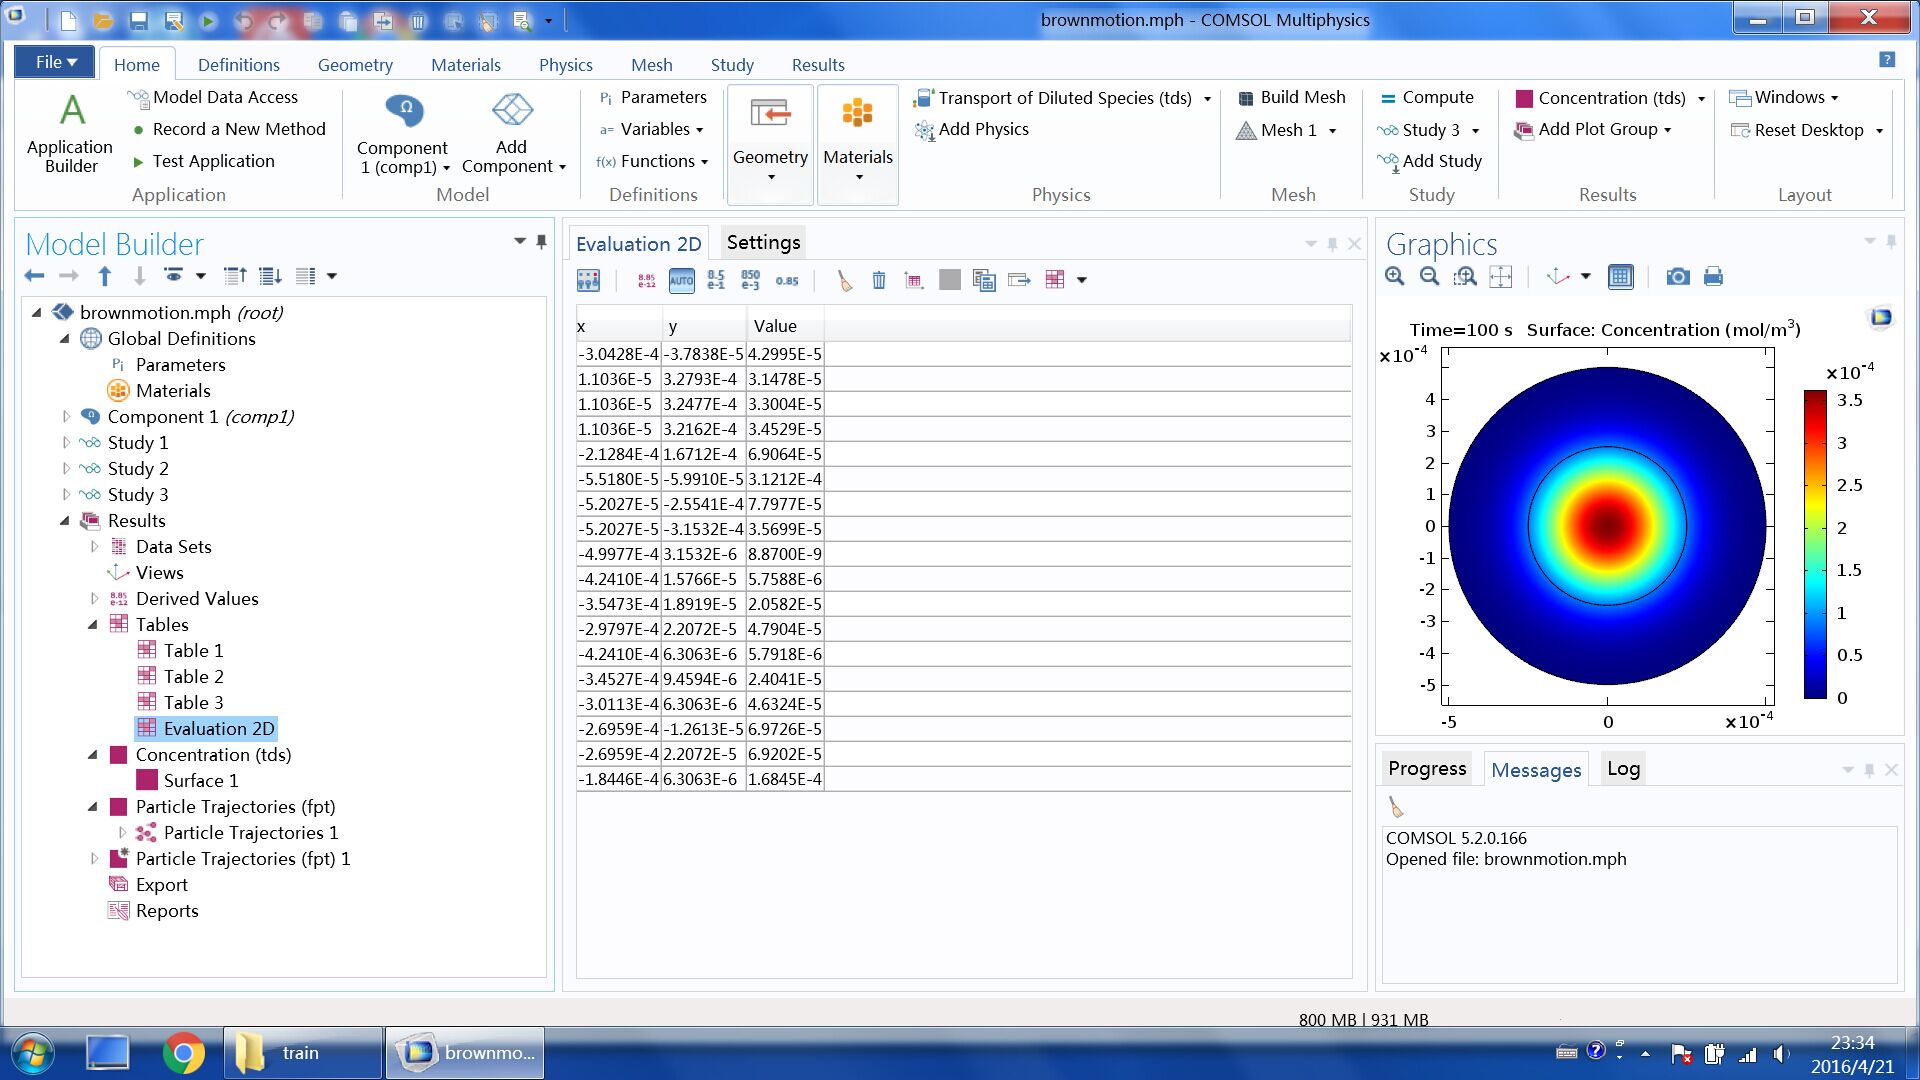The width and height of the screenshot is (1920, 1080).
Task: Click the Zoom In graphics icon
Action: [1395, 277]
